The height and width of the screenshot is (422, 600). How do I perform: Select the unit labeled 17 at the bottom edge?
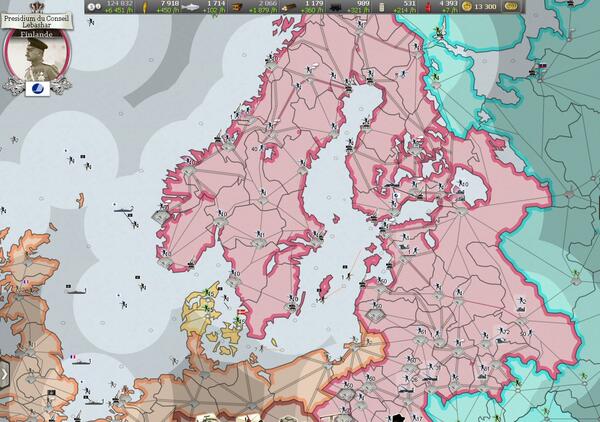(417, 418)
